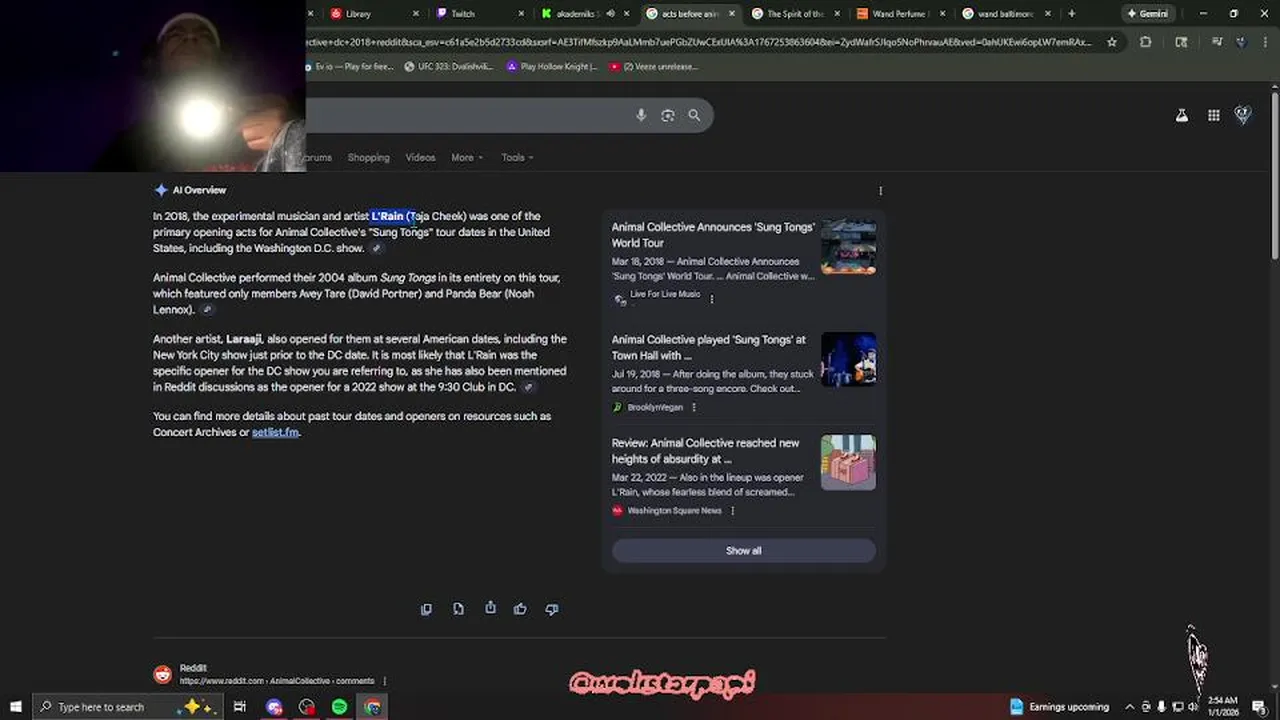Open the setlist.fm link
This screenshot has width=1280, height=720.
point(275,432)
